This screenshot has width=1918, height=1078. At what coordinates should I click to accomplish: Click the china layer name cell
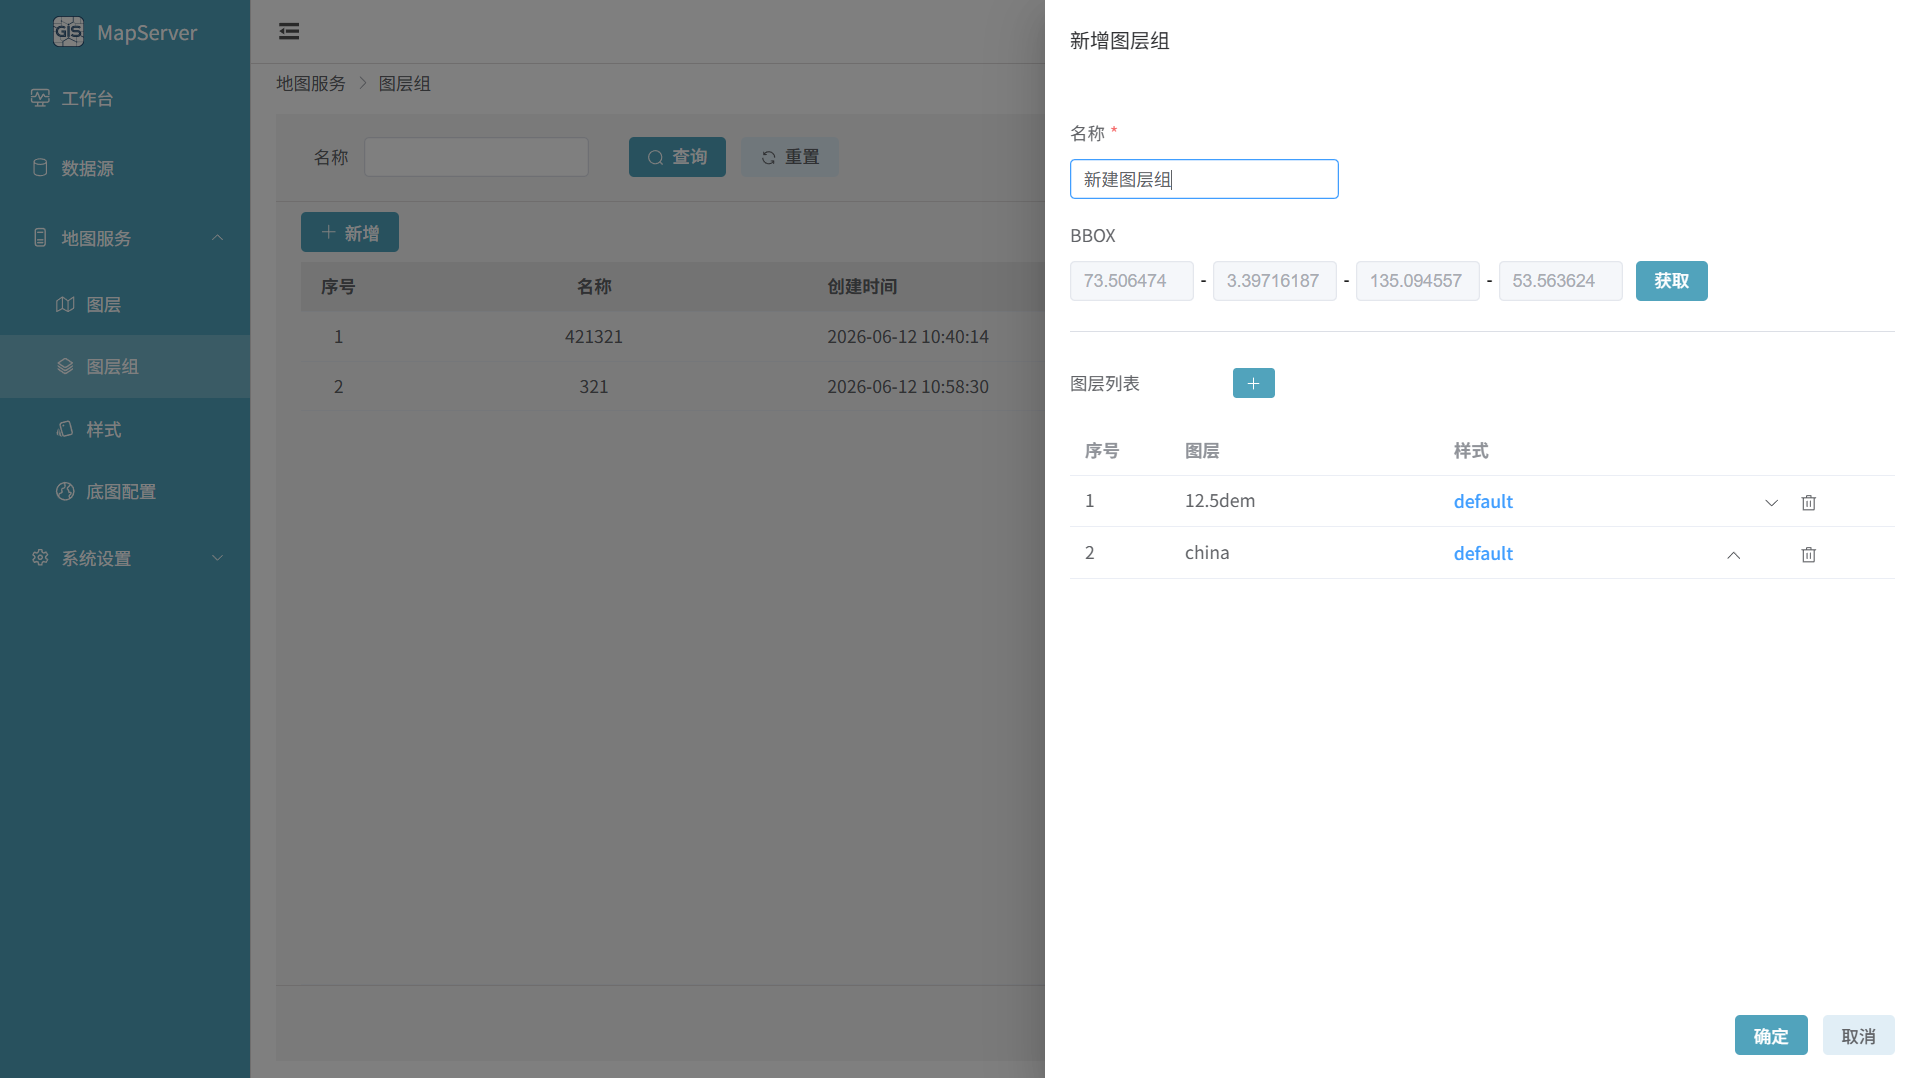click(x=1207, y=553)
